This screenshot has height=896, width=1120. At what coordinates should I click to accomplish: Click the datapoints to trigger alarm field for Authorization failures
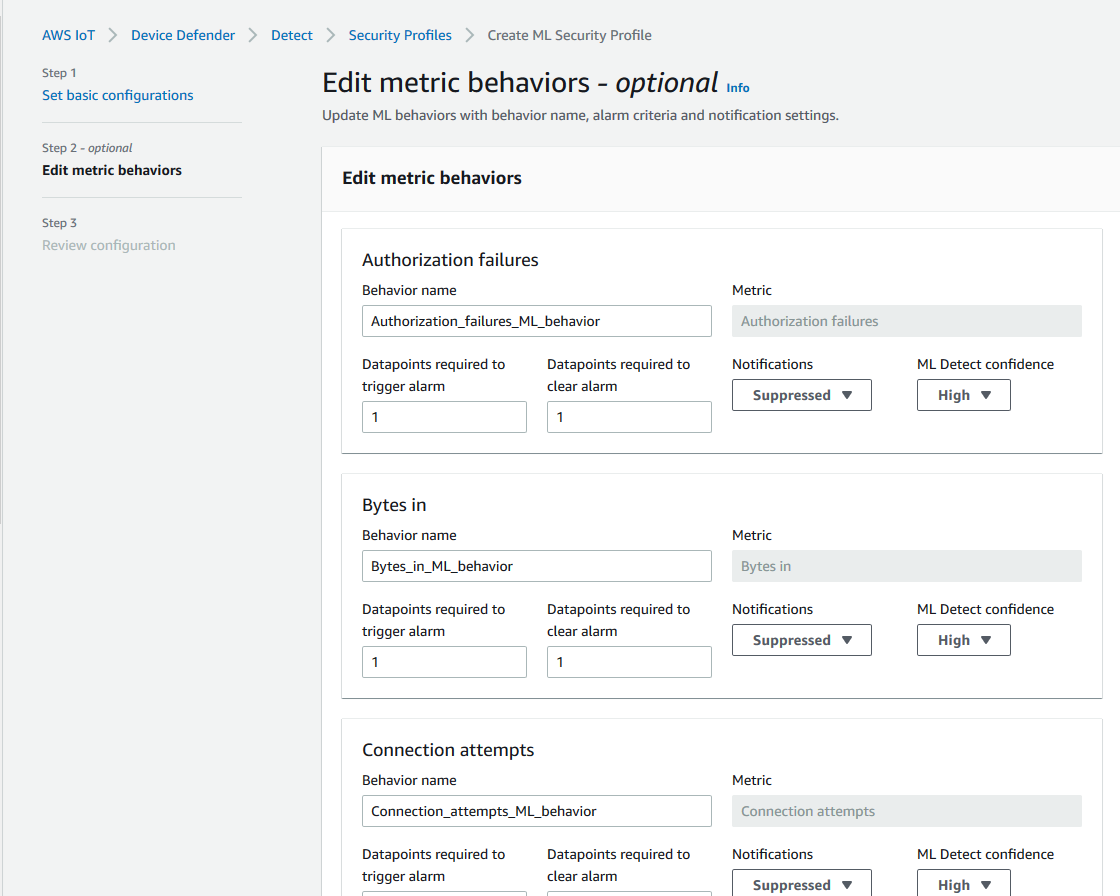[444, 416]
